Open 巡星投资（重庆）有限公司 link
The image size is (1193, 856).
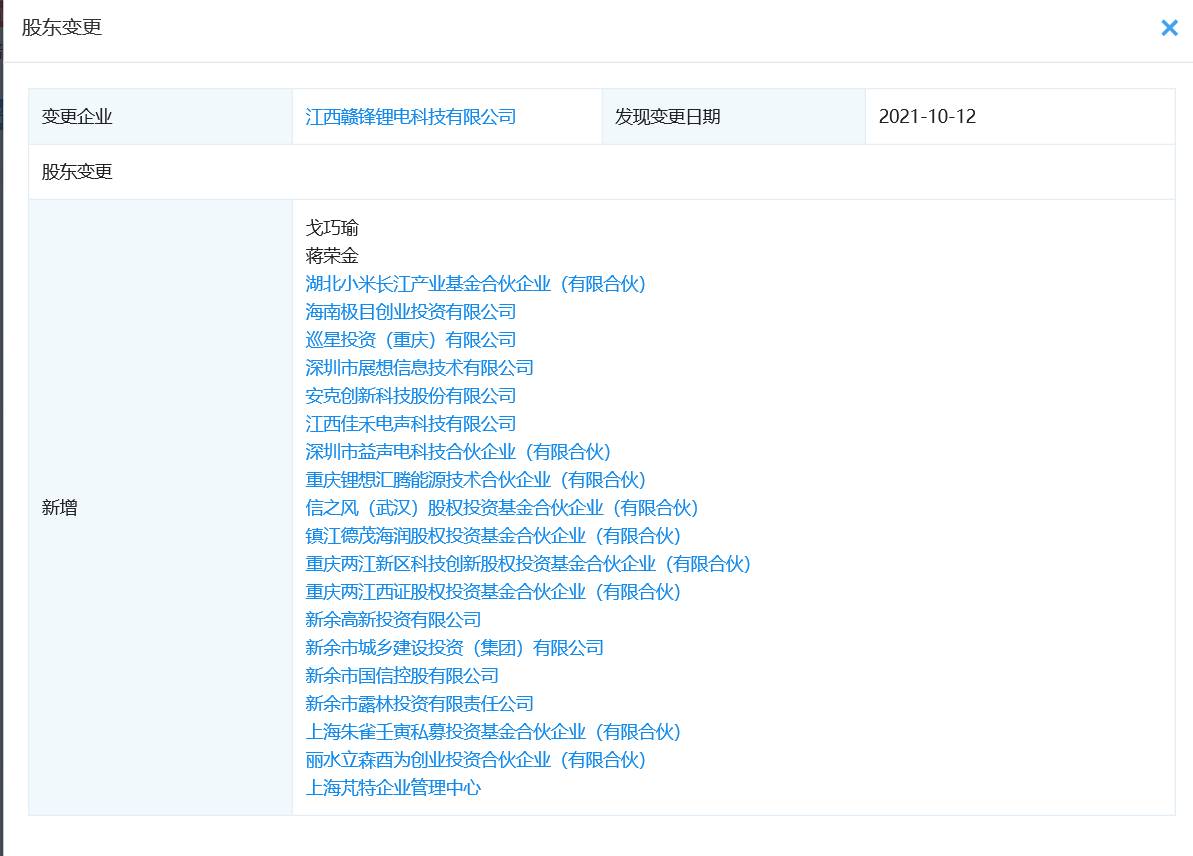pyautogui.click(x=410, y=340)
